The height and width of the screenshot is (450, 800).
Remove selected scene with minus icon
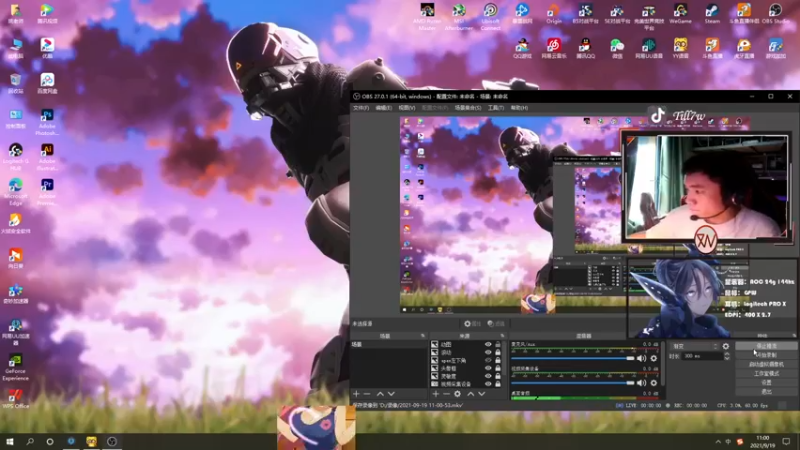point(367,394)
